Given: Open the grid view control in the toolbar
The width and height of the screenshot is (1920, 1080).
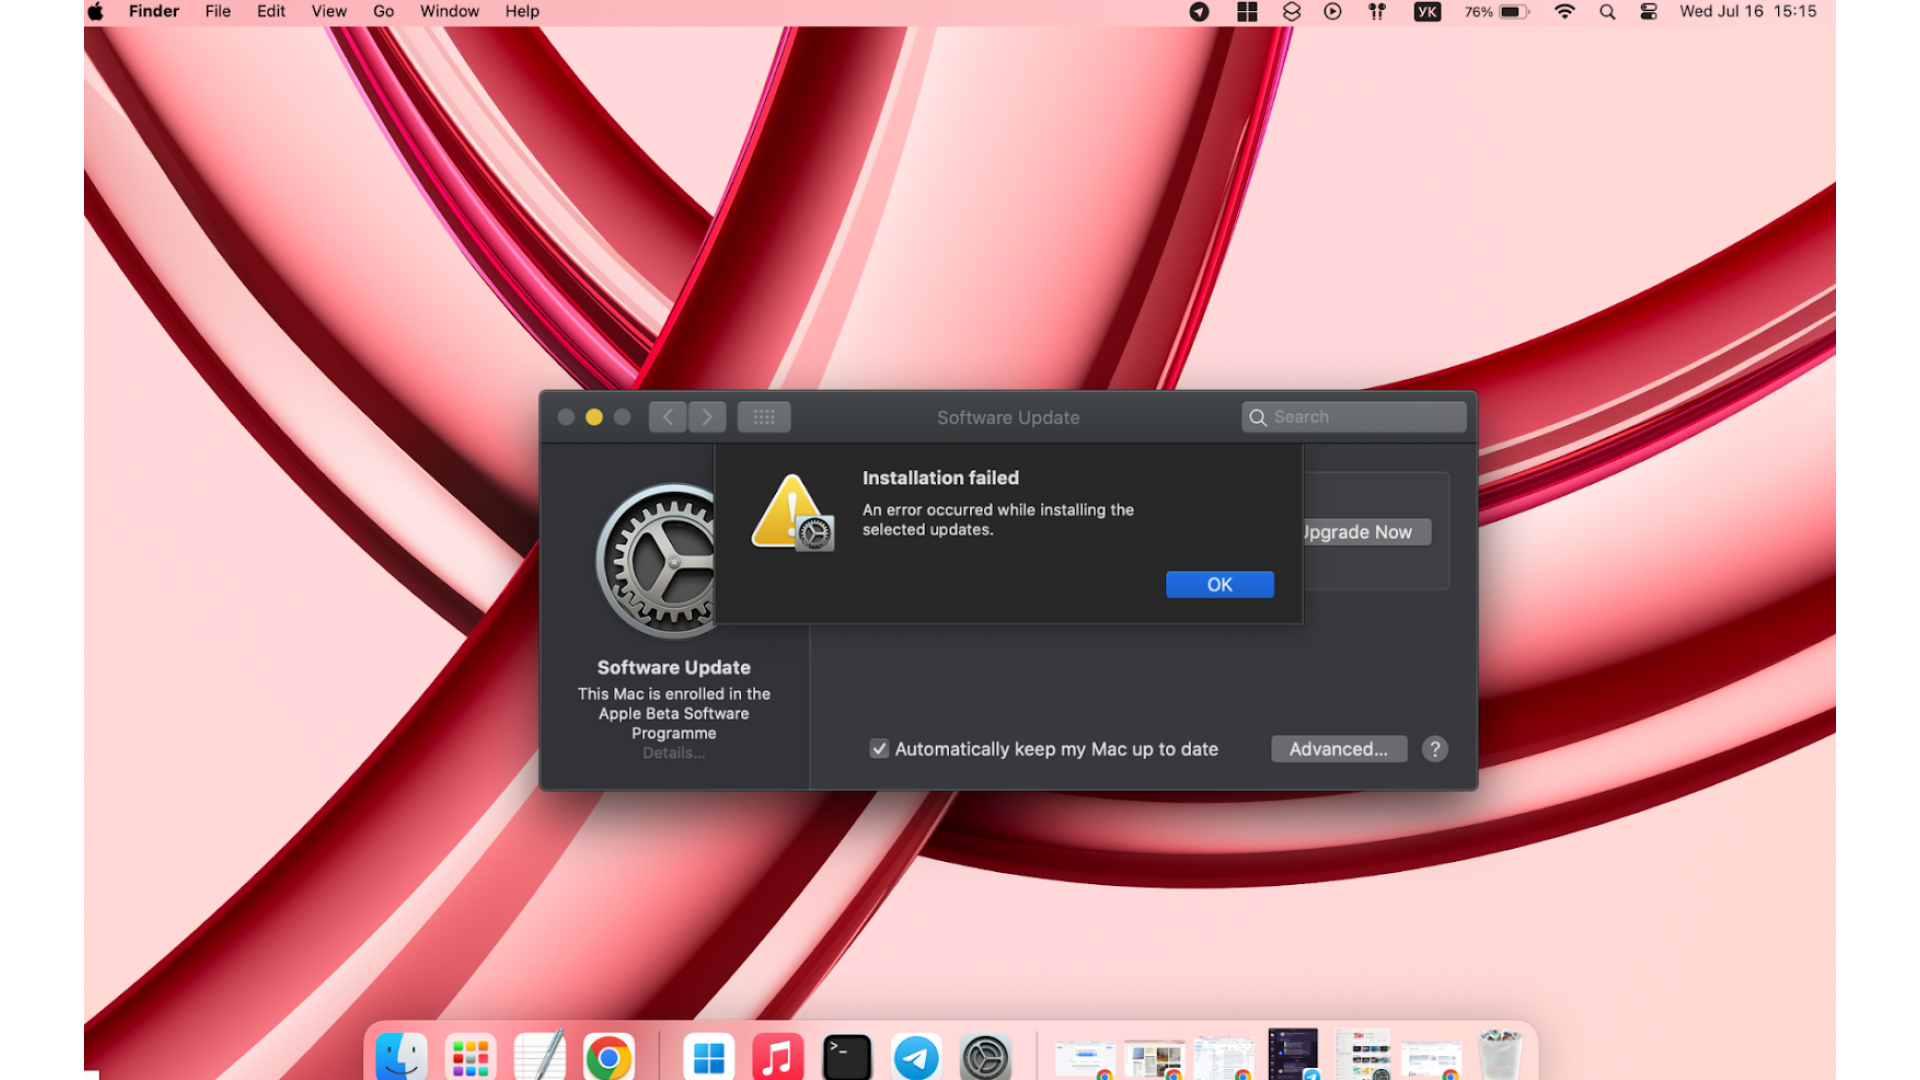Looking at the screenshot, I should point(763,417).
